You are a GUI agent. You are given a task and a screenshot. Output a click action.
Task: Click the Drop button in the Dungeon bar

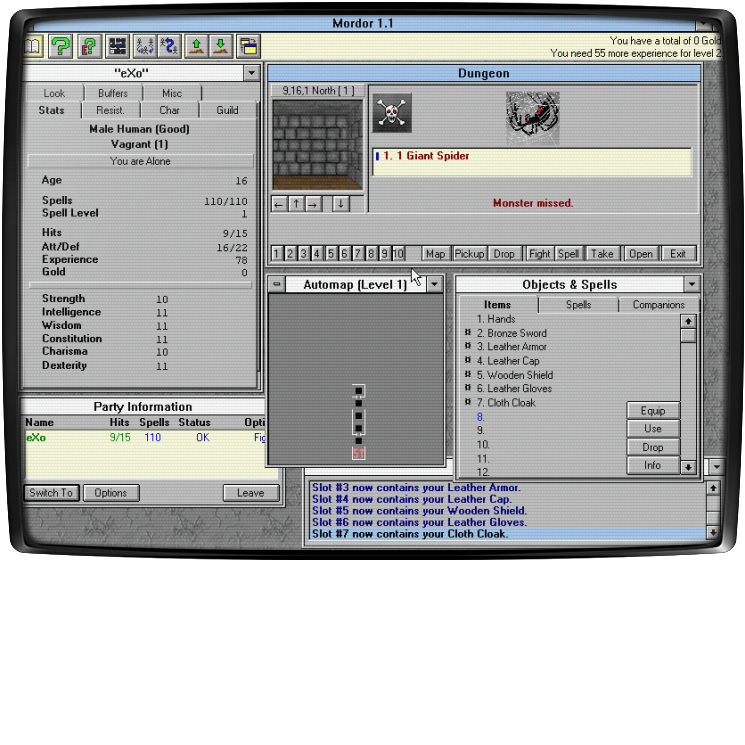coord(504,254)
